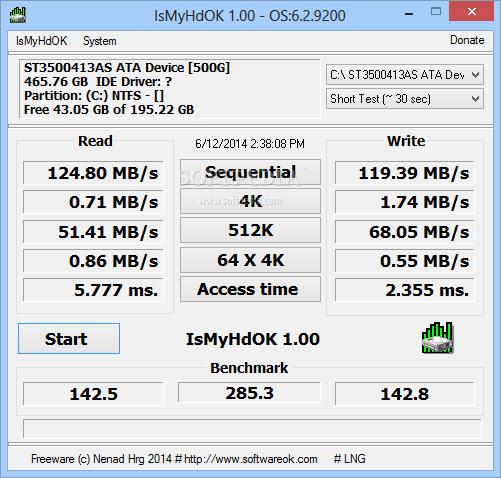Click the empty progress bar
501x478 pixels.
(252, 429)
